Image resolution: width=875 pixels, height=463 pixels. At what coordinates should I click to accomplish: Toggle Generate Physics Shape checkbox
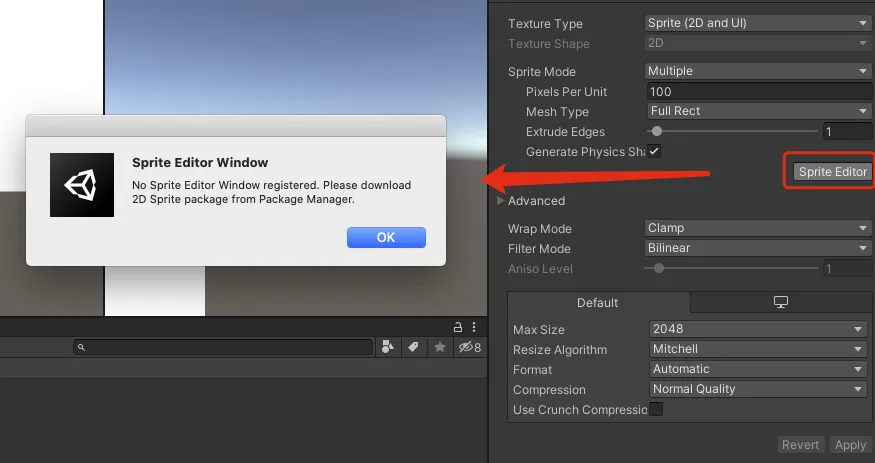(654, 151)
